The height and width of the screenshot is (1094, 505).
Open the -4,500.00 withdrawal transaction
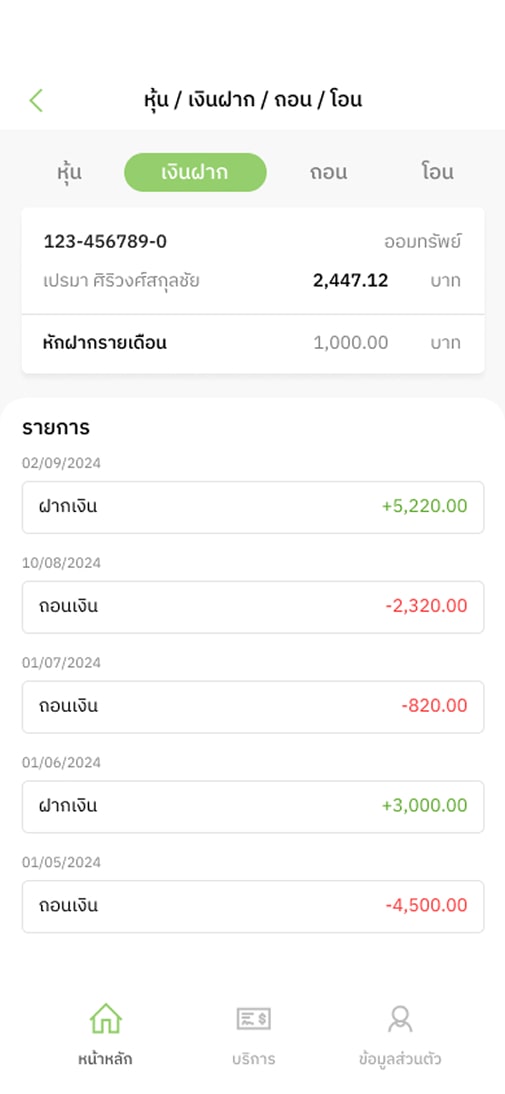(x=253, y=906)
